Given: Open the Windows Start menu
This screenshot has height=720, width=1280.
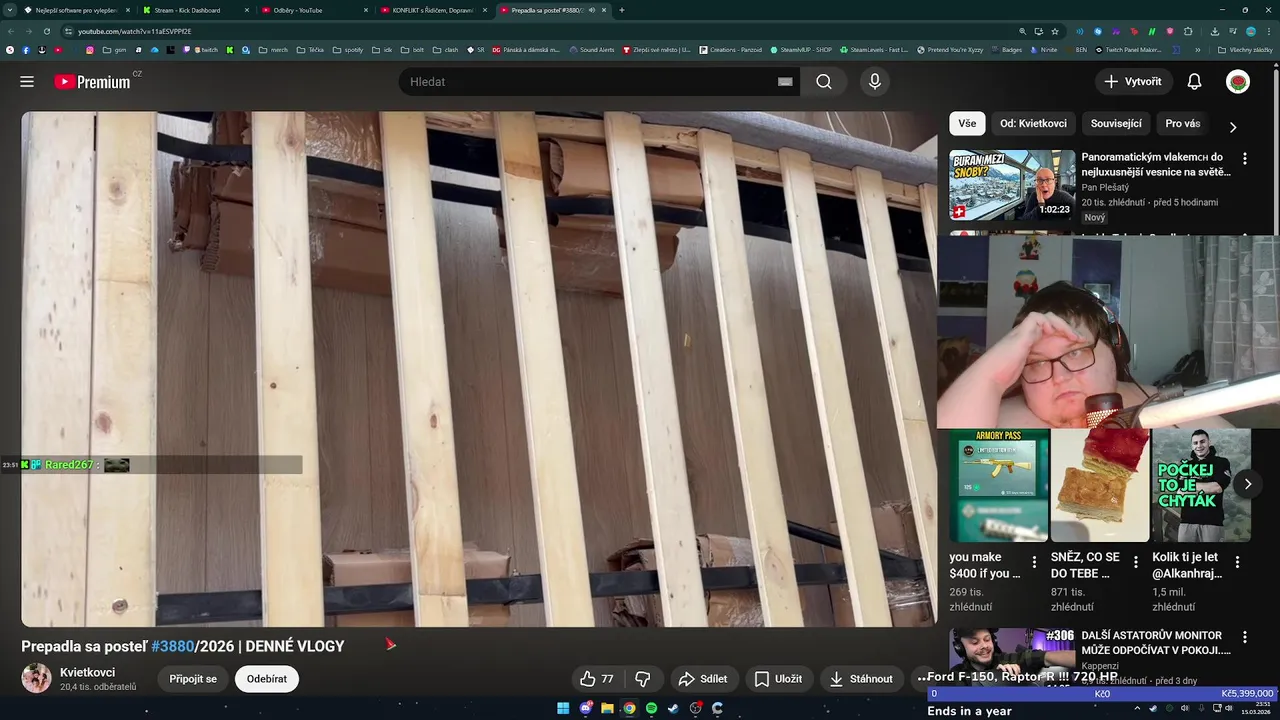Looking at the screenshot, I should tap(563, 708).
